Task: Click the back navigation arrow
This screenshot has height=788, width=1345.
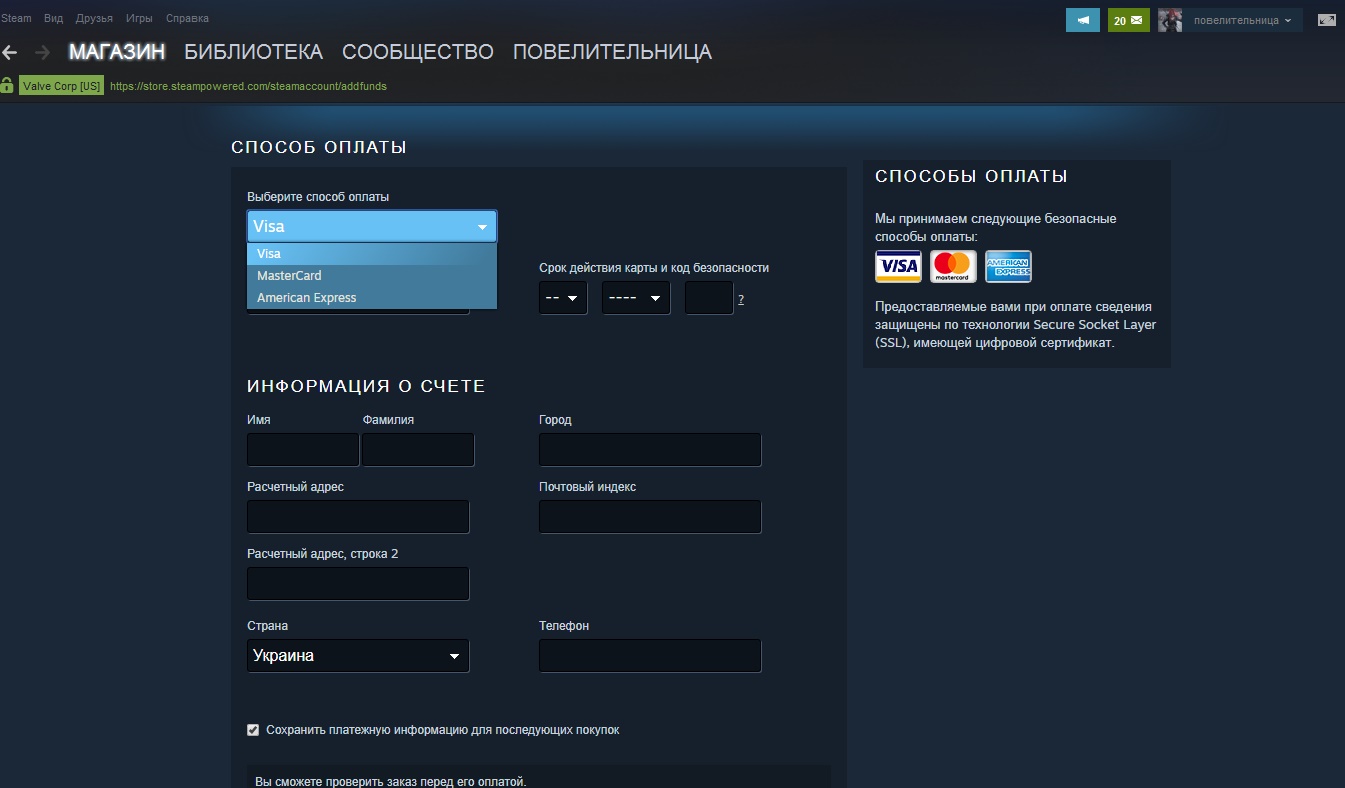Action: (x=9, y=53)
